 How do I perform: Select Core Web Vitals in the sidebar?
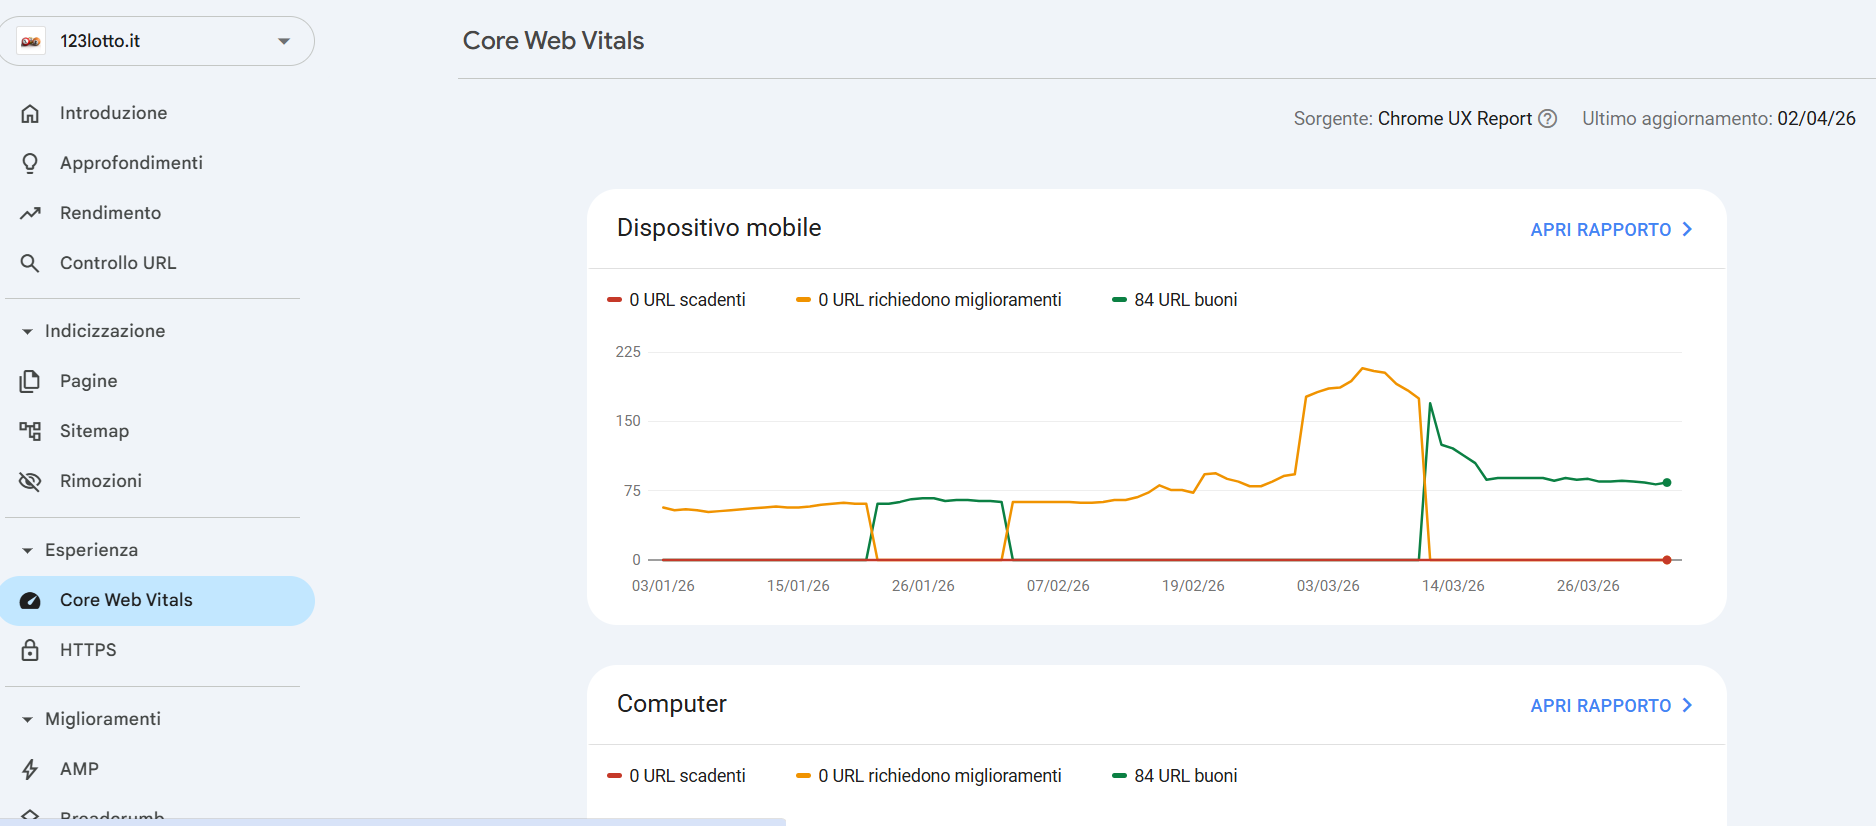point(126,600)
